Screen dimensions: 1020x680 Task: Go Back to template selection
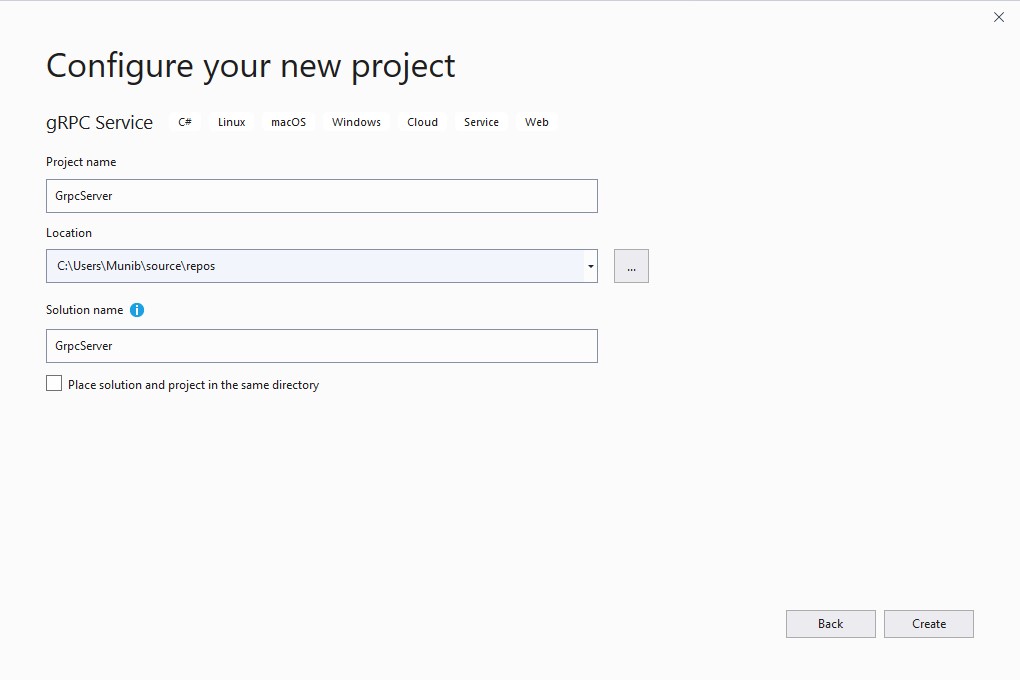tap(830, 623)
